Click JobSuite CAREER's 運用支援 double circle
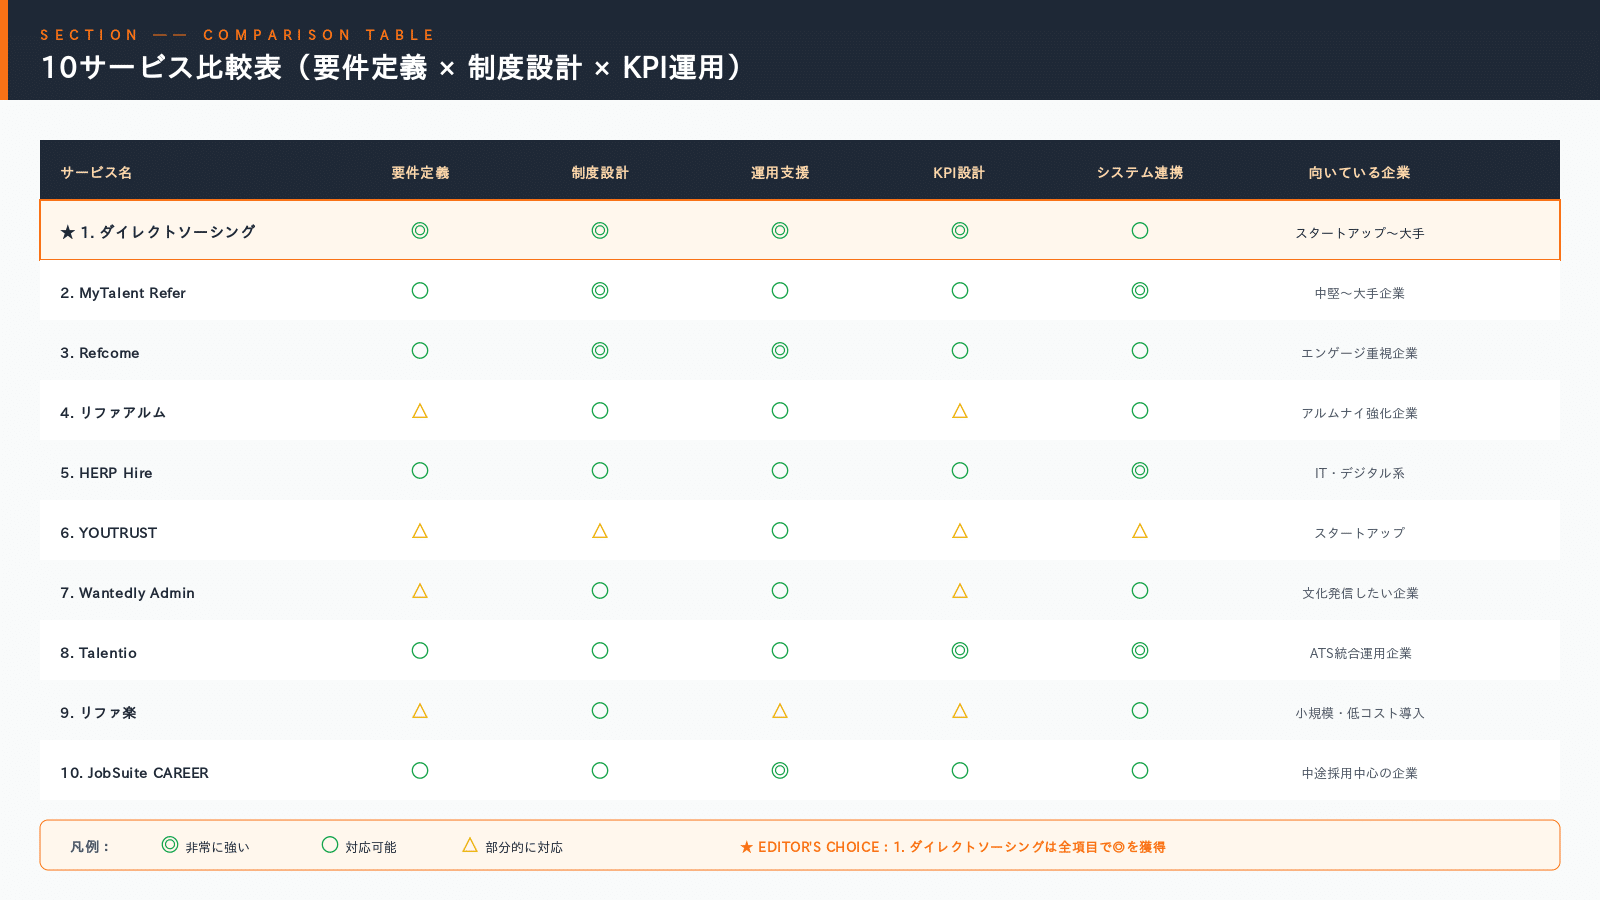 pyautogui.click(x=780, y=771)
